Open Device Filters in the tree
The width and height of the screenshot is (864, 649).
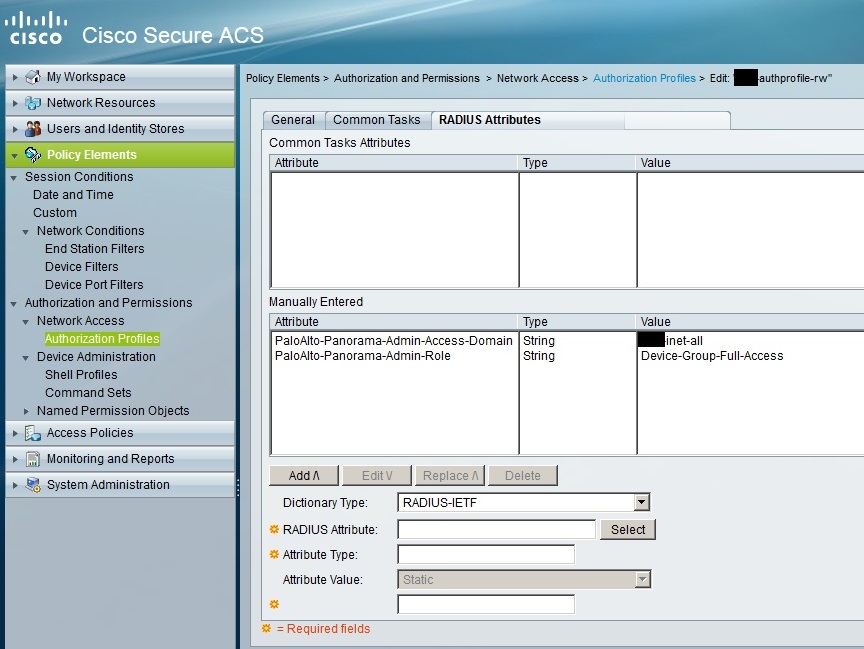tap(82, 267)
